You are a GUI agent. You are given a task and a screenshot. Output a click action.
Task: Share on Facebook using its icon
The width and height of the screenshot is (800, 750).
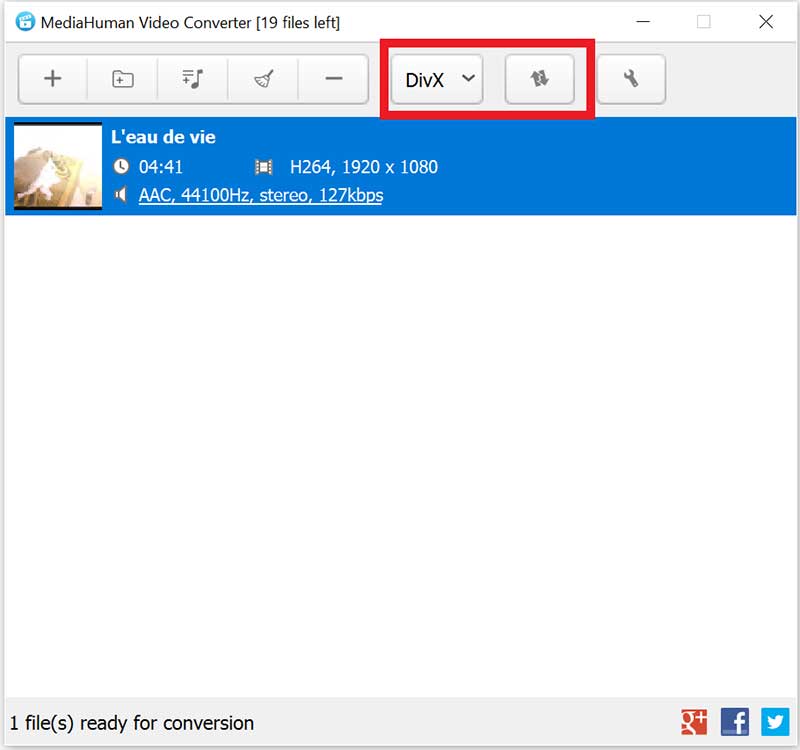(x=737, y=722)
